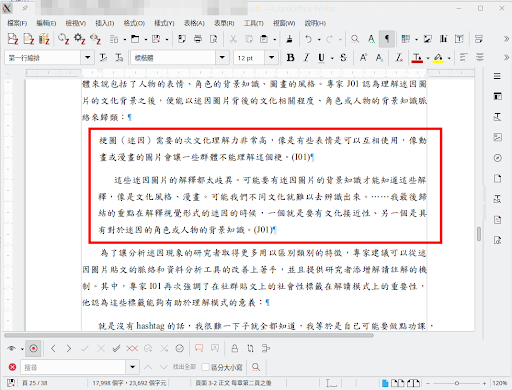512x390 pixels.
Task: Click Insert Comment speech bubble icon
Action: 199,349
